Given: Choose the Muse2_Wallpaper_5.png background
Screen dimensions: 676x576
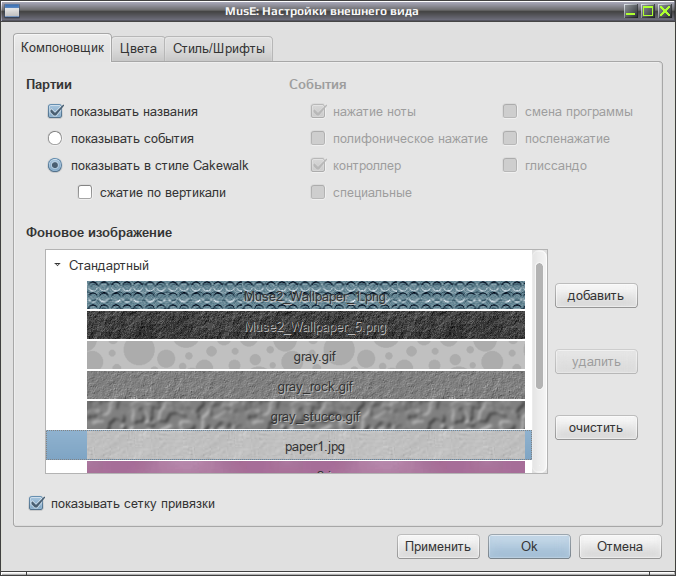Looking at the screenshot, I should [x=306, y=326].
